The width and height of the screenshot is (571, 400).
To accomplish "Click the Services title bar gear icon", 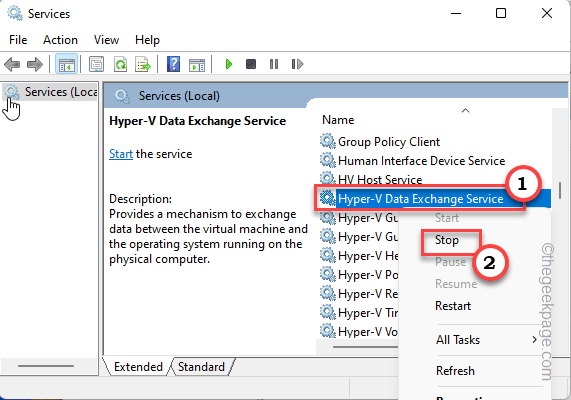I will coord(15,13).
